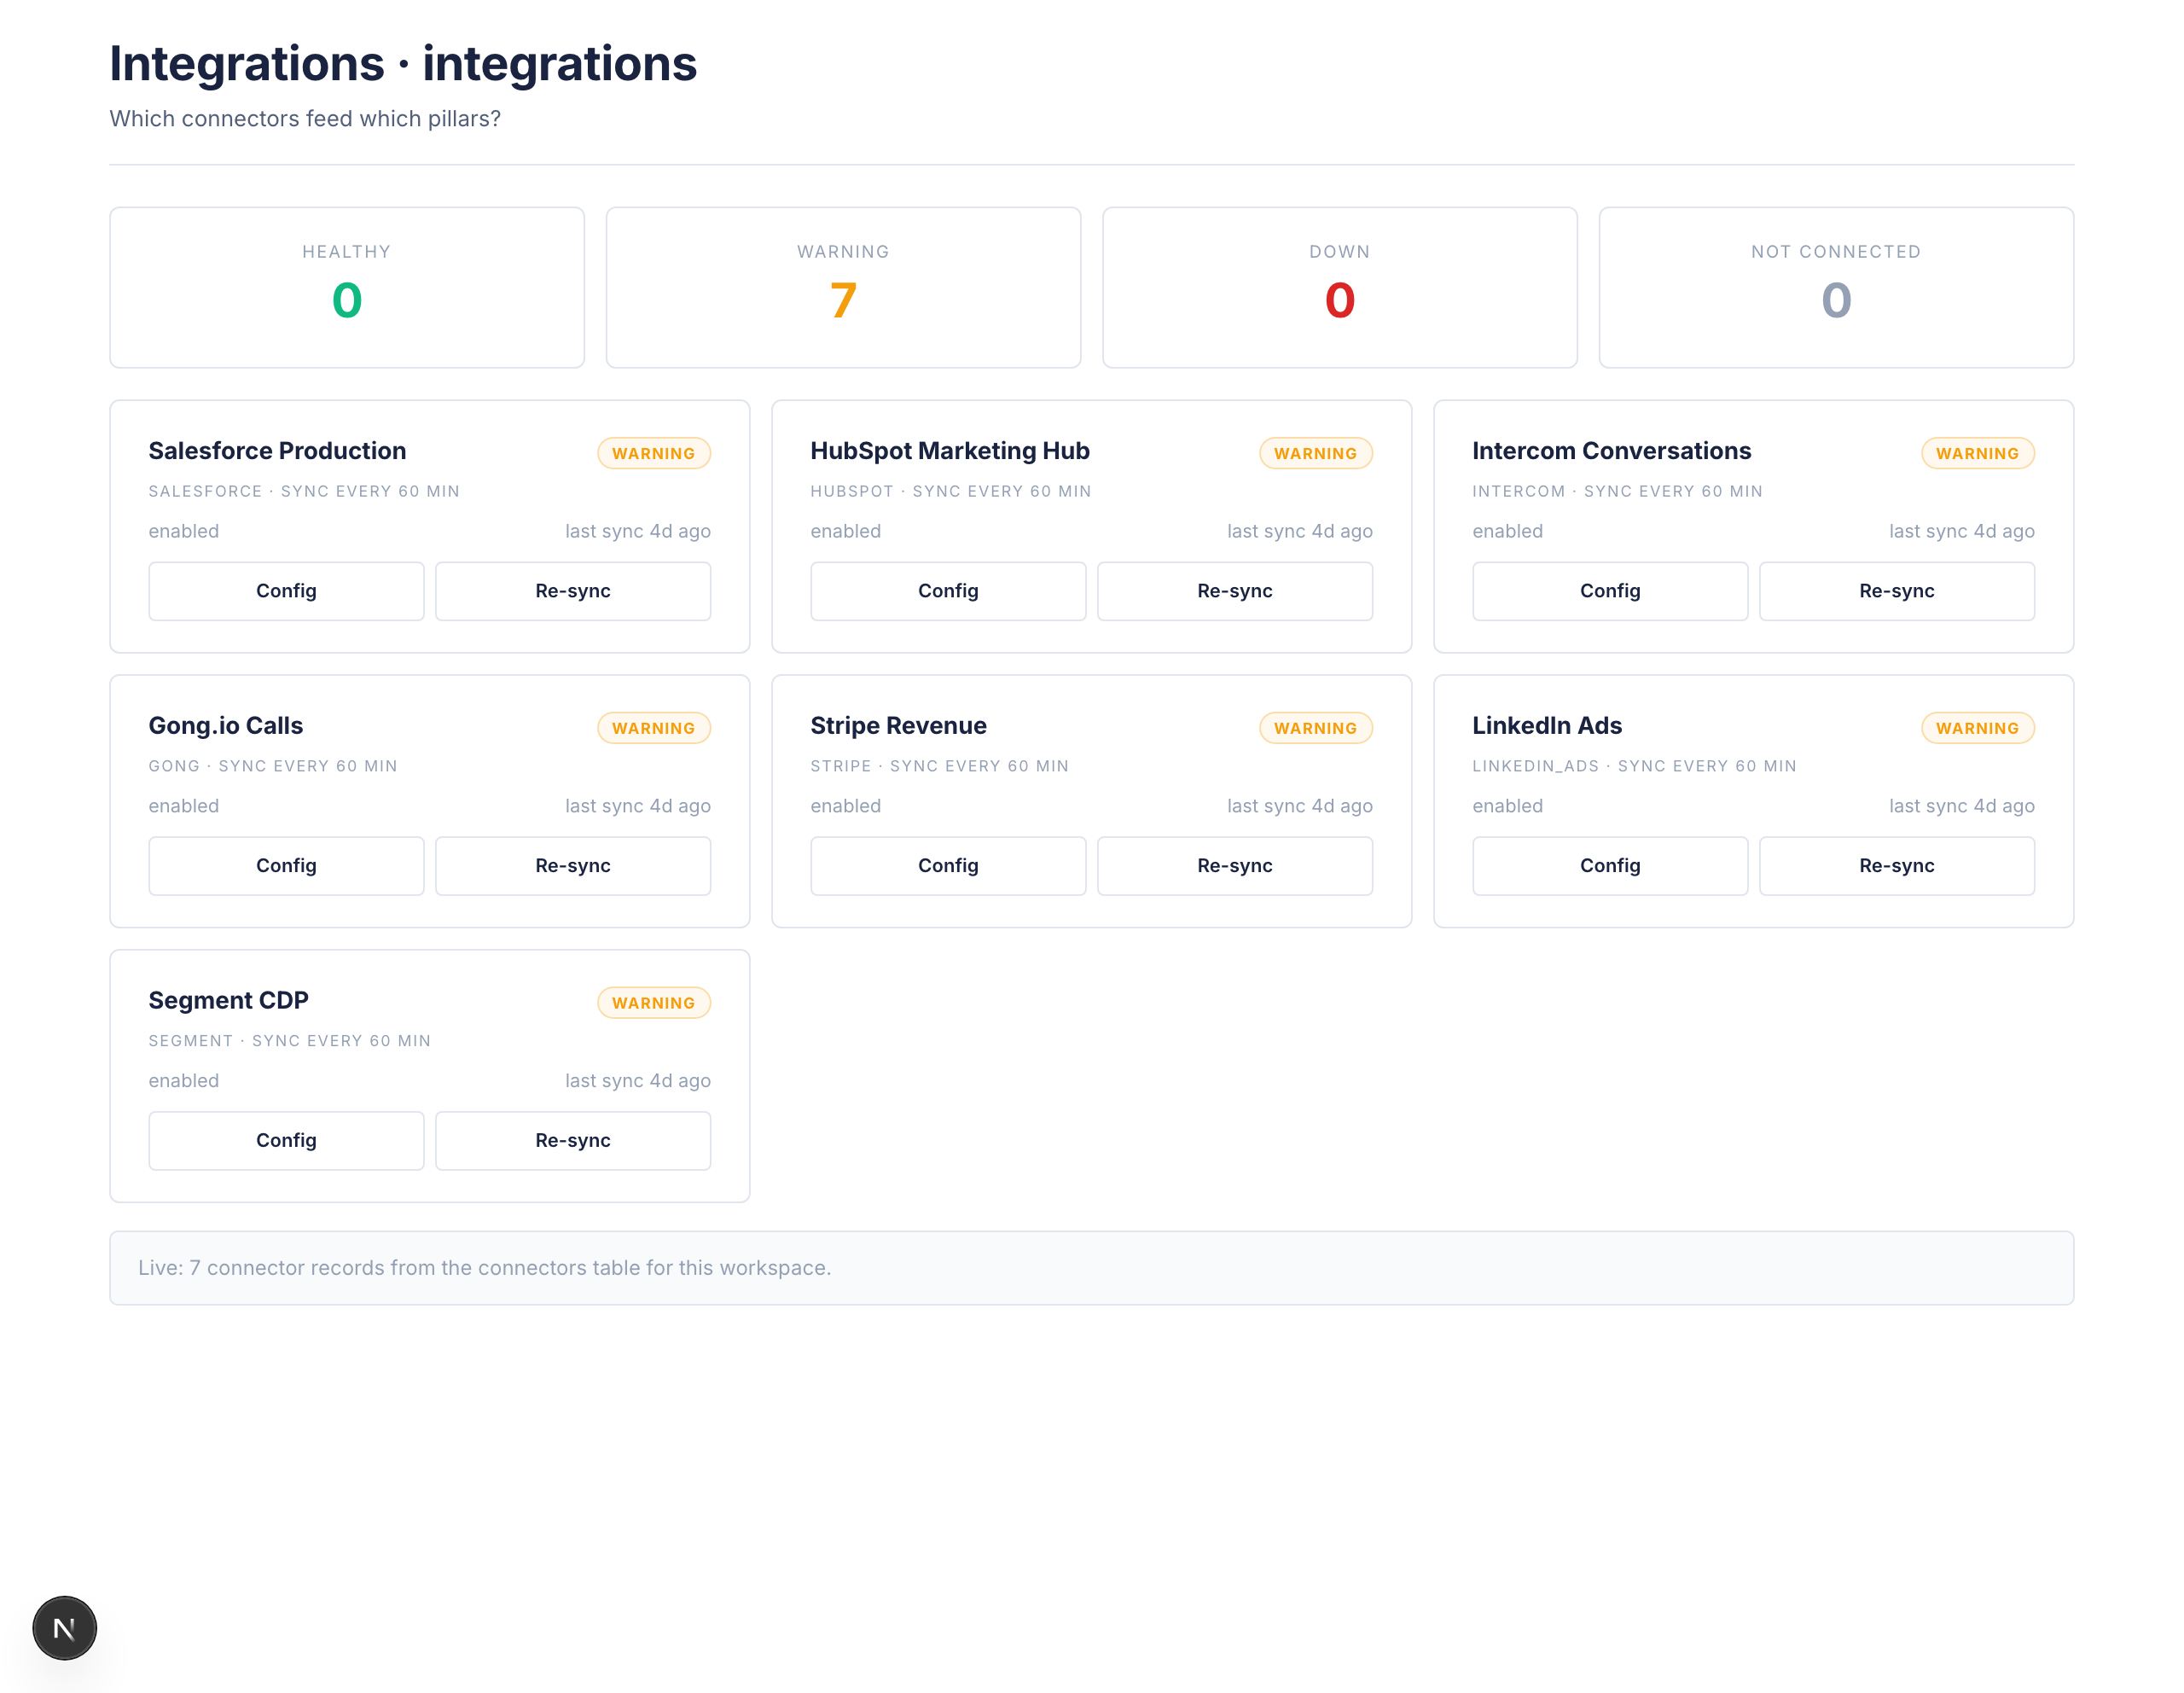Select the Healthy count summary card

347,288
